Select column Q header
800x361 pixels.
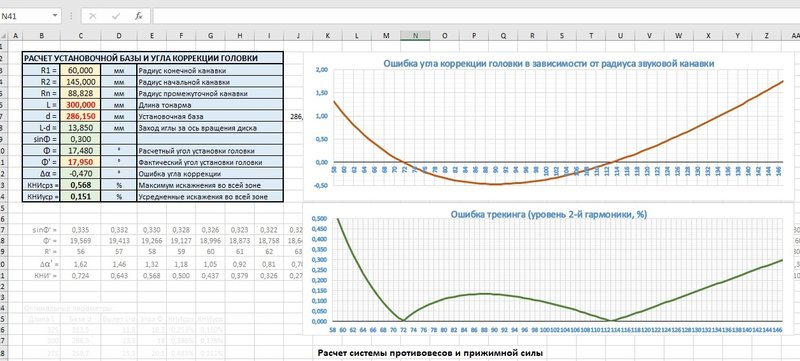point(504,36)
